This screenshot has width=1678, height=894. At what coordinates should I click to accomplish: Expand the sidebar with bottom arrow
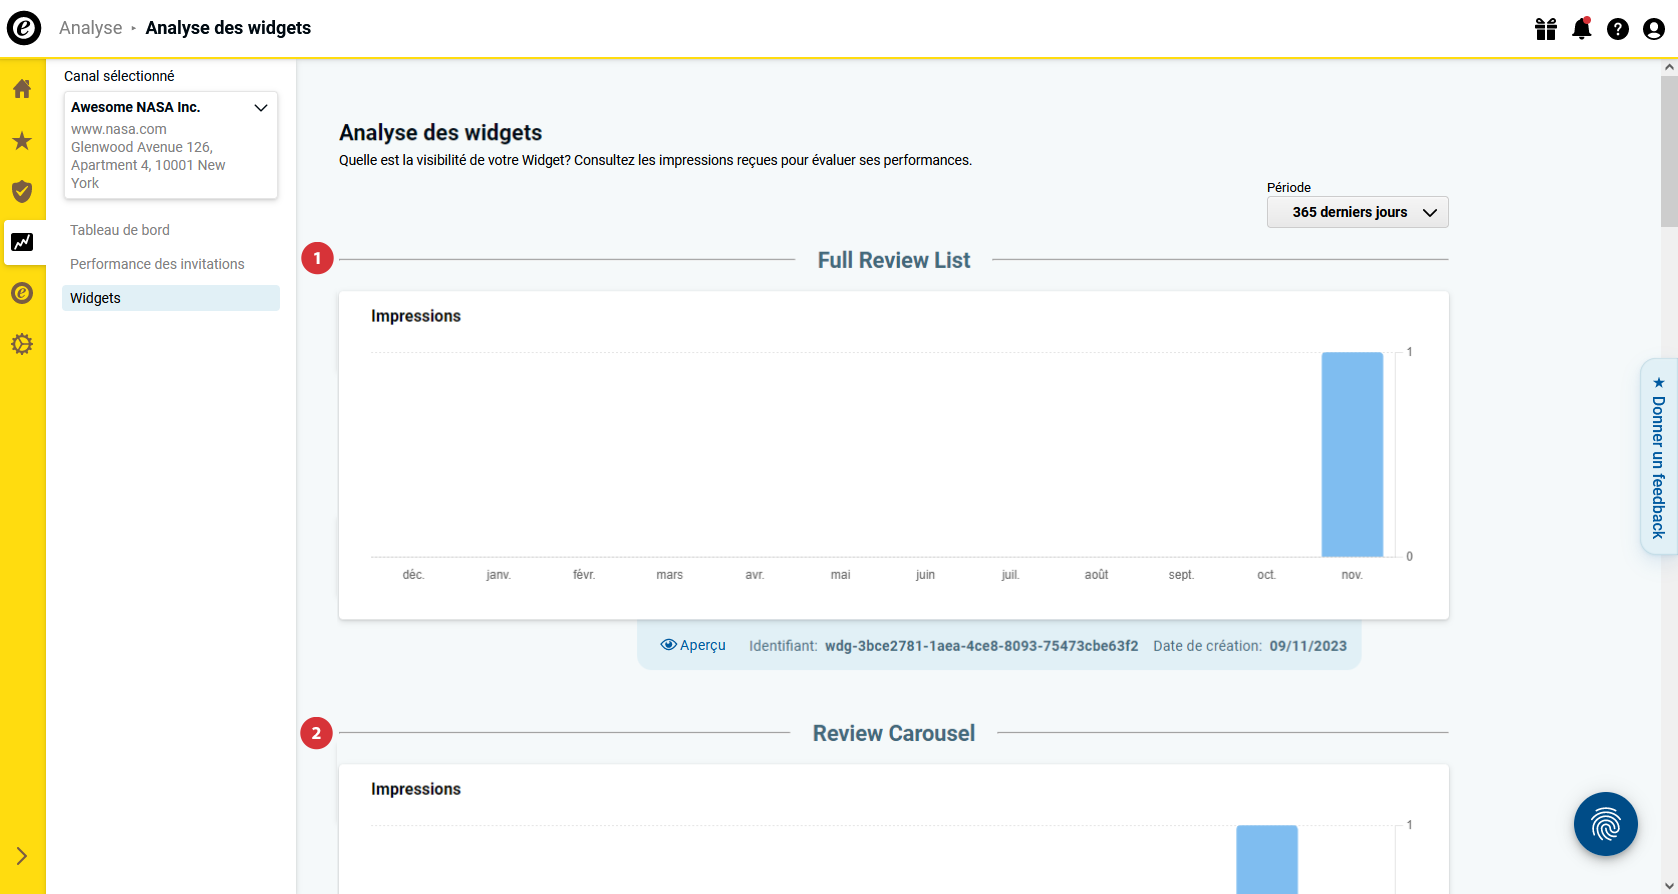click(x=22, y=856)
